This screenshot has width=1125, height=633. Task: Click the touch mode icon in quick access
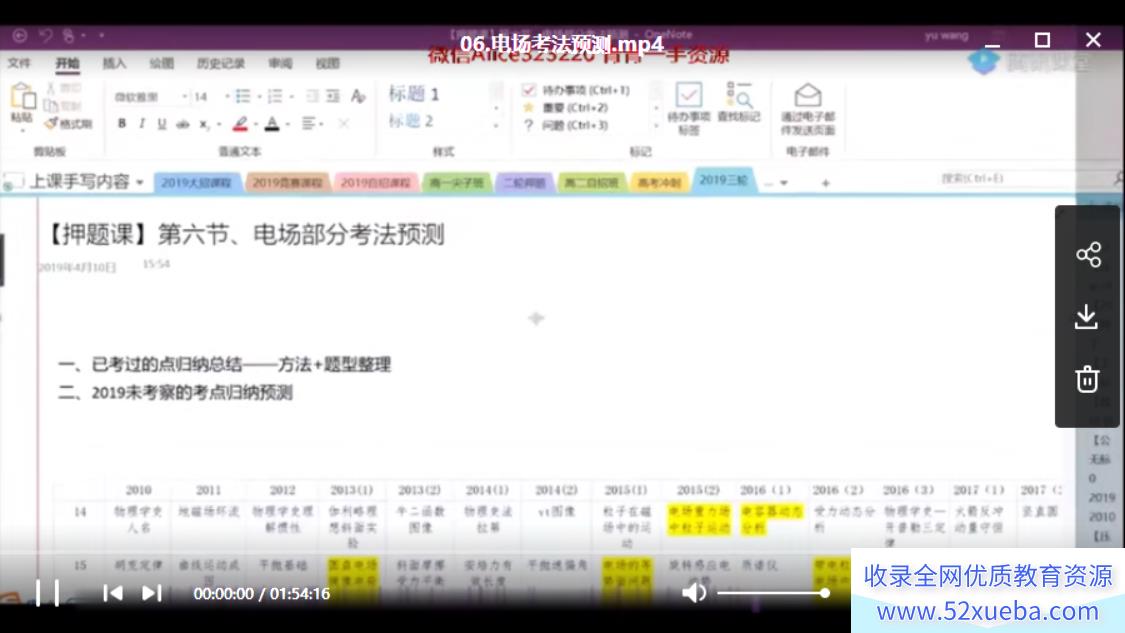69,35
